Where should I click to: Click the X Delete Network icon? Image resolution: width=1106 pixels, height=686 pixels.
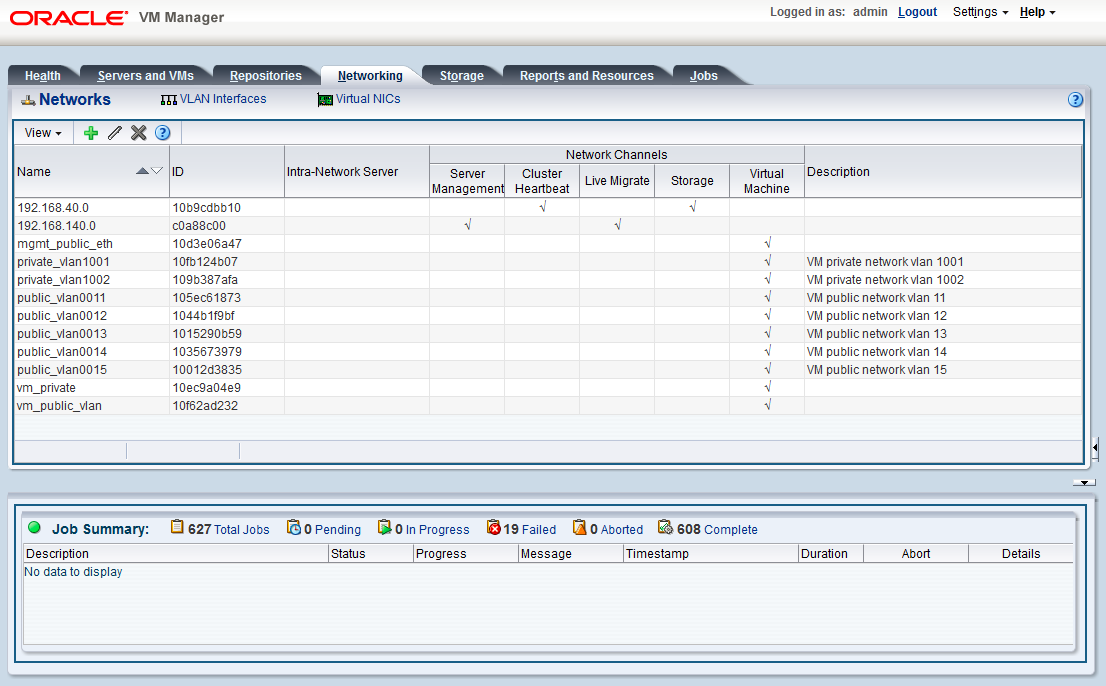(x=138, y=132)
